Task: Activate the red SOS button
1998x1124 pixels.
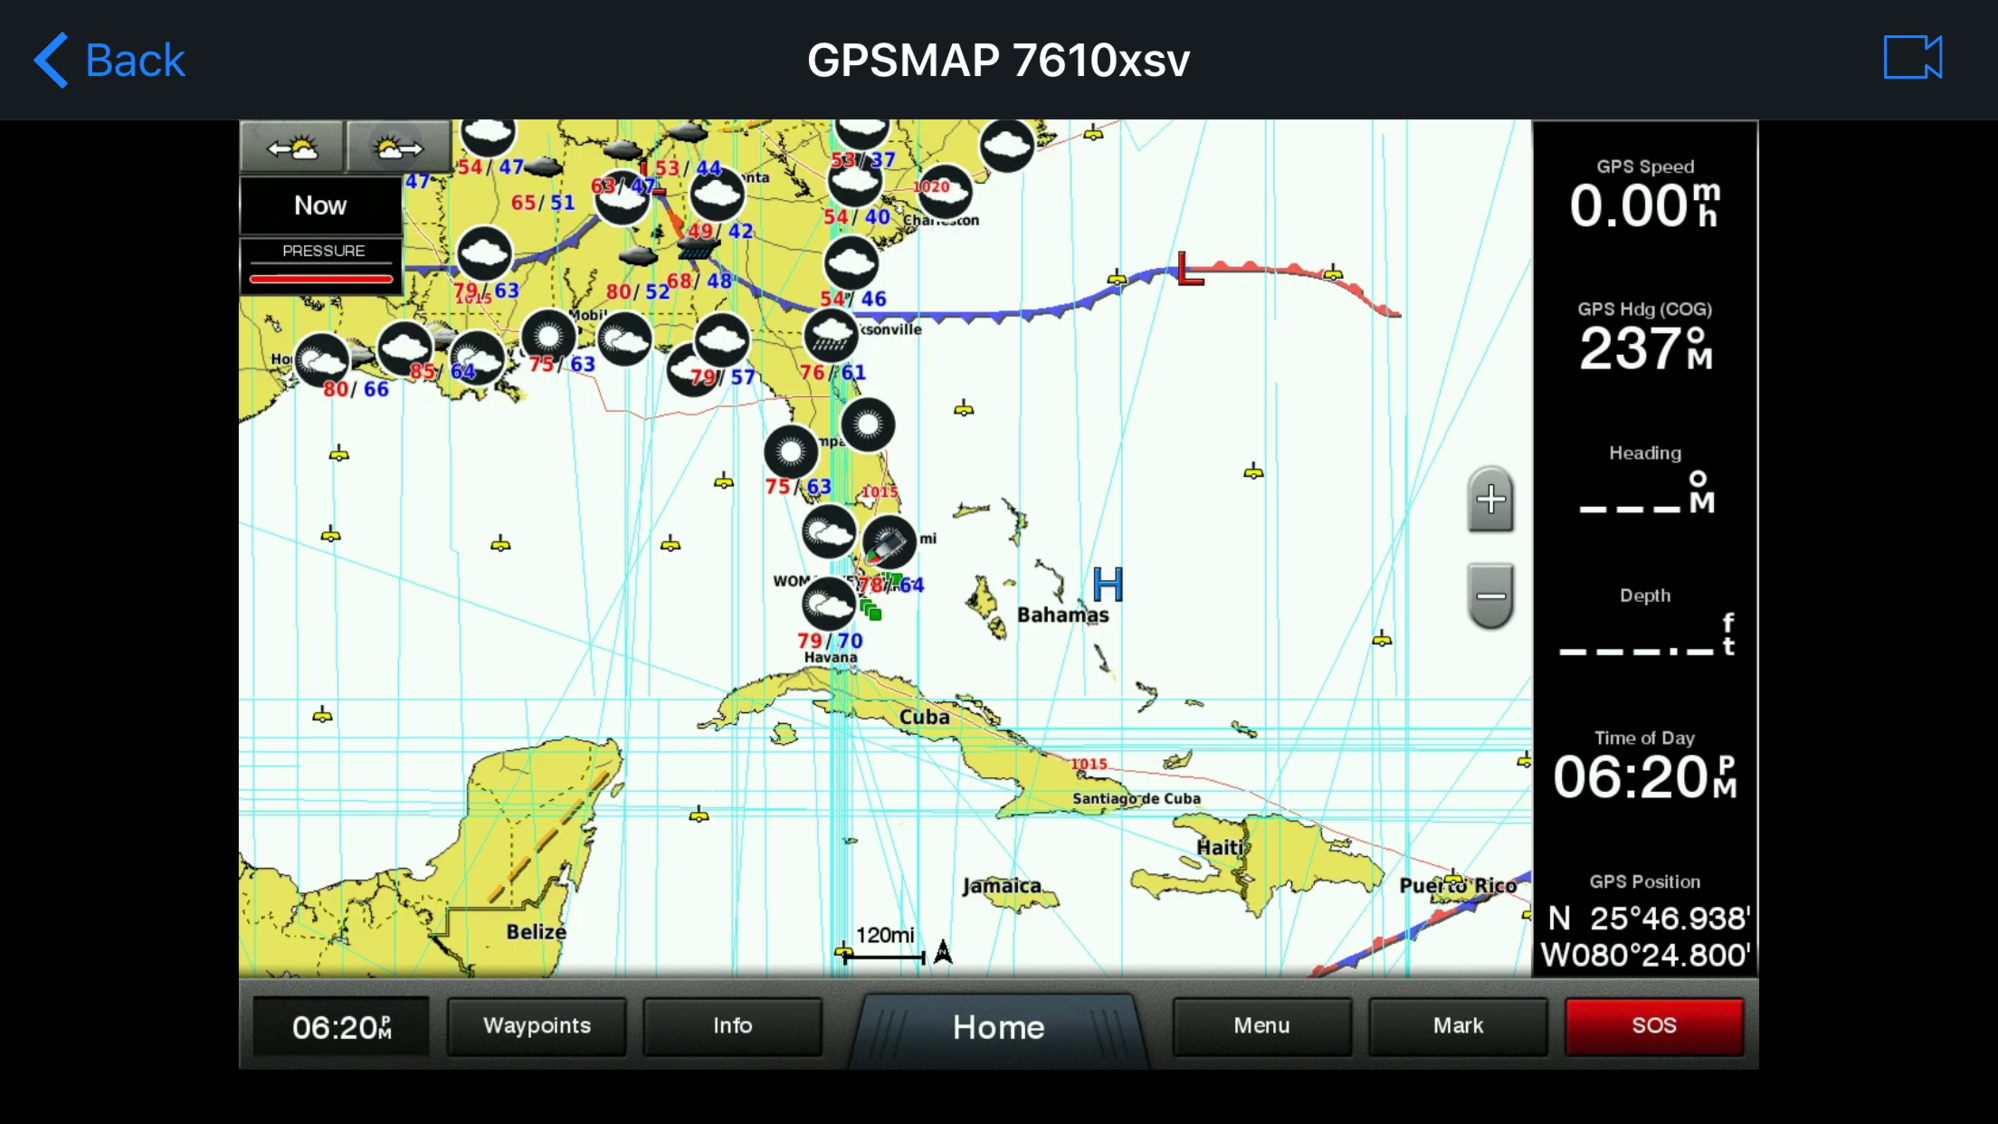Action: 1654,1026
